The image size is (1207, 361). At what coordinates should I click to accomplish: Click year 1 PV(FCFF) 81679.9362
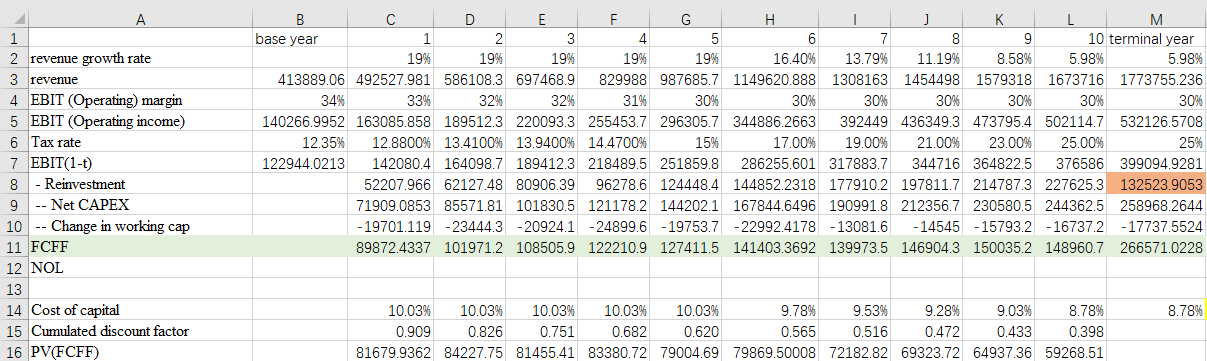click(391, 352)
